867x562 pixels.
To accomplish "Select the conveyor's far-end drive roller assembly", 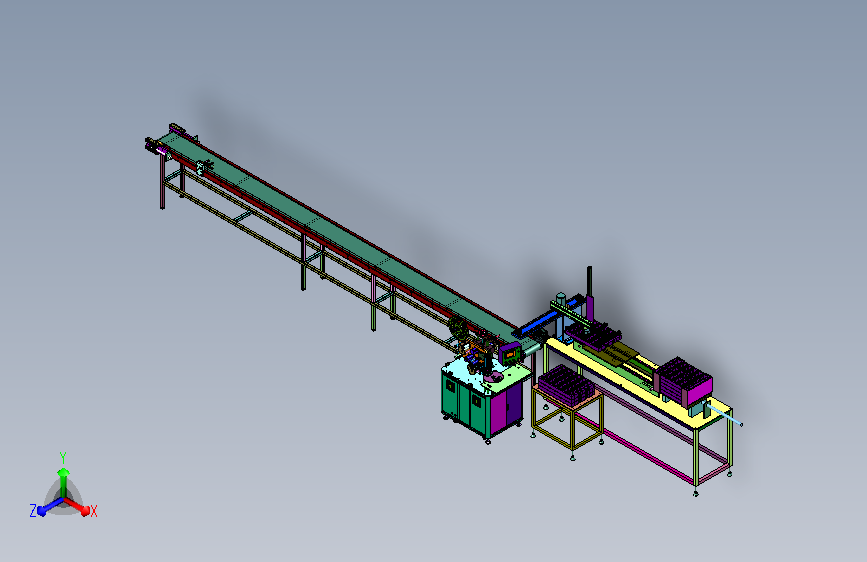I will [155, 146].
